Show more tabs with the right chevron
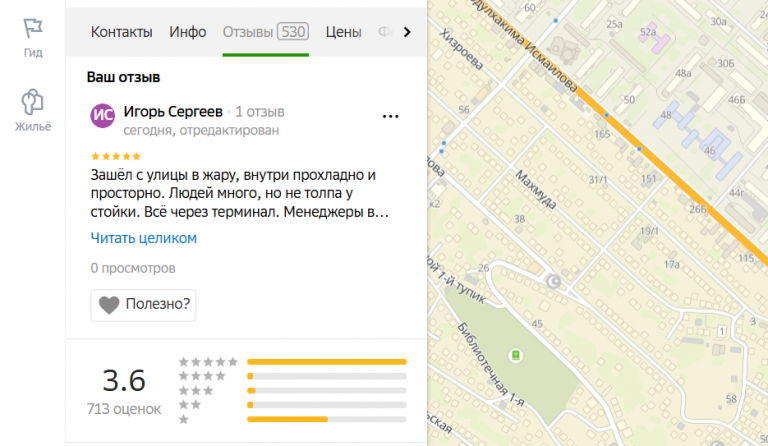The height and width of the screenshot is (446, 768). [407, 32]
